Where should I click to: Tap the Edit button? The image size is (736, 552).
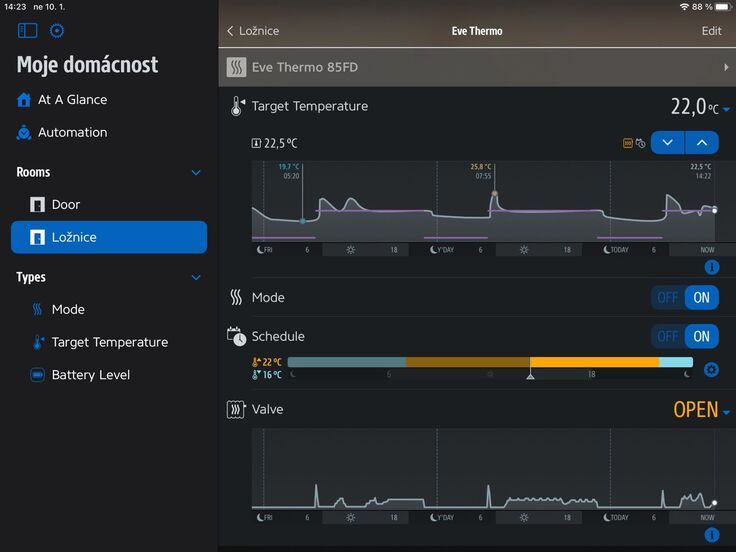[x=711, y=31]
